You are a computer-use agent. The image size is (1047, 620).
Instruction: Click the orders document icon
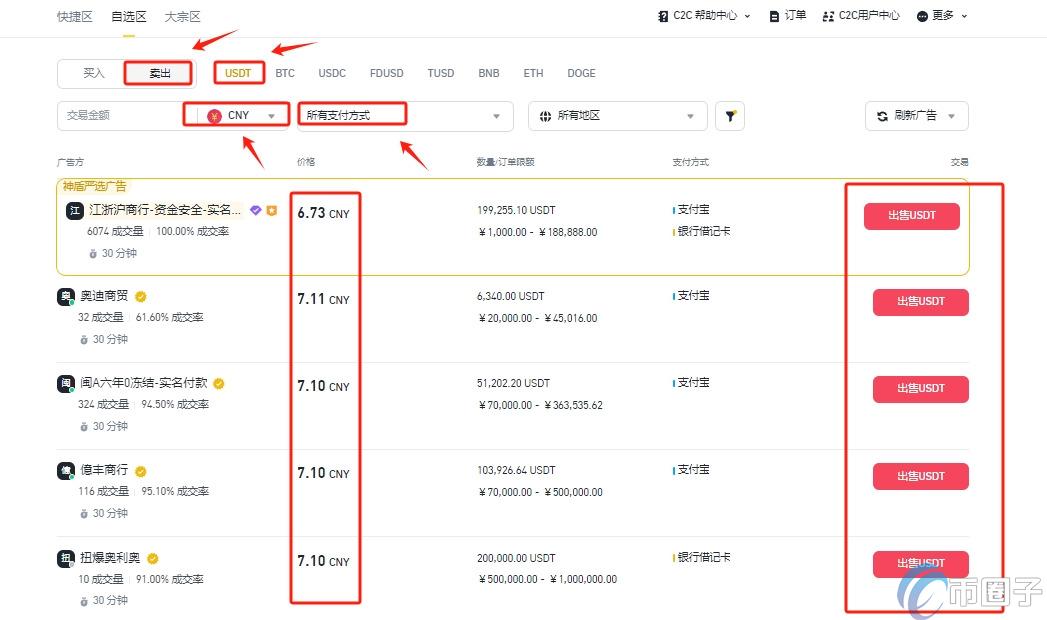[774, 16]
